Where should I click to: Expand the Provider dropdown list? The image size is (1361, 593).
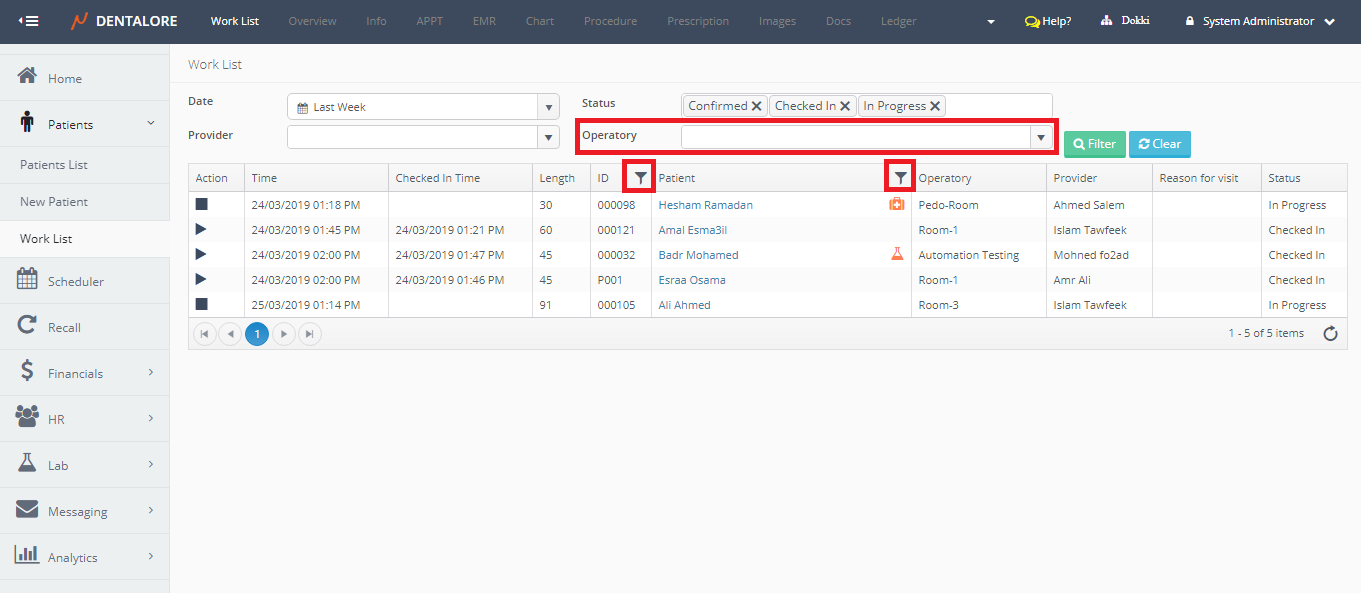click(548, 137)
